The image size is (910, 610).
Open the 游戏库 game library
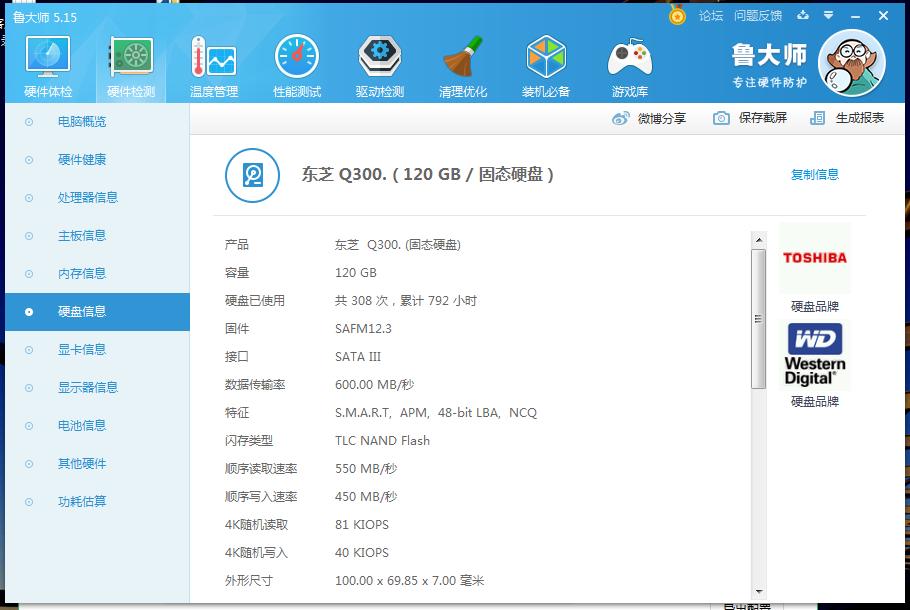[x=629, y=63]
